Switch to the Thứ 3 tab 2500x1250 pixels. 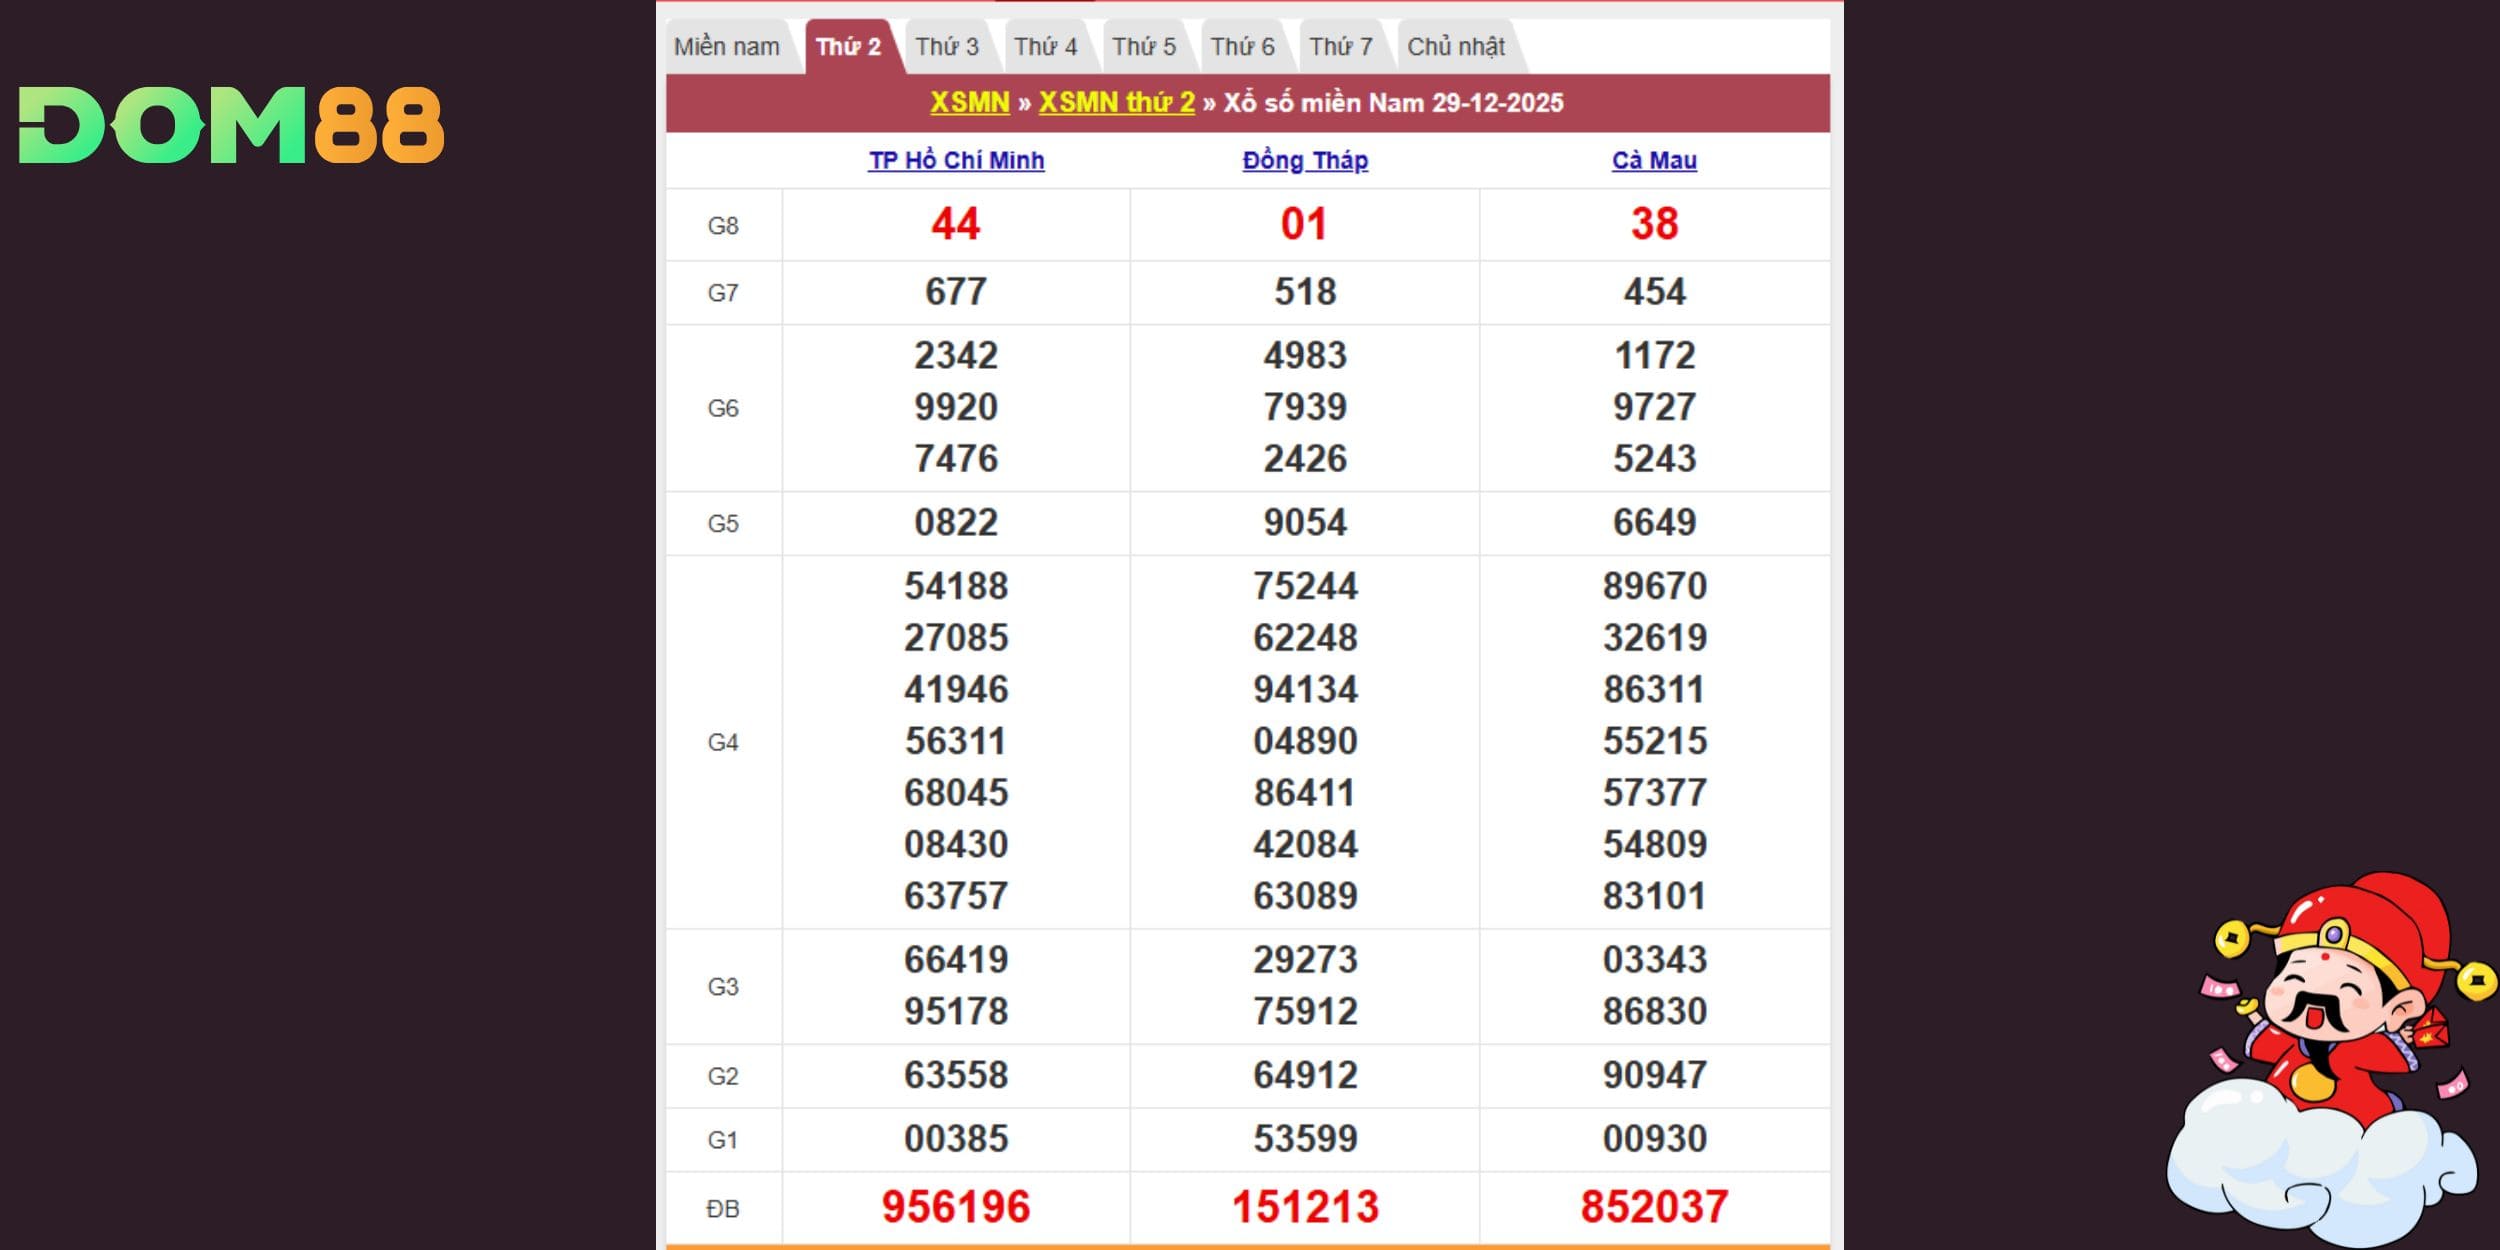tap(947, 47)
